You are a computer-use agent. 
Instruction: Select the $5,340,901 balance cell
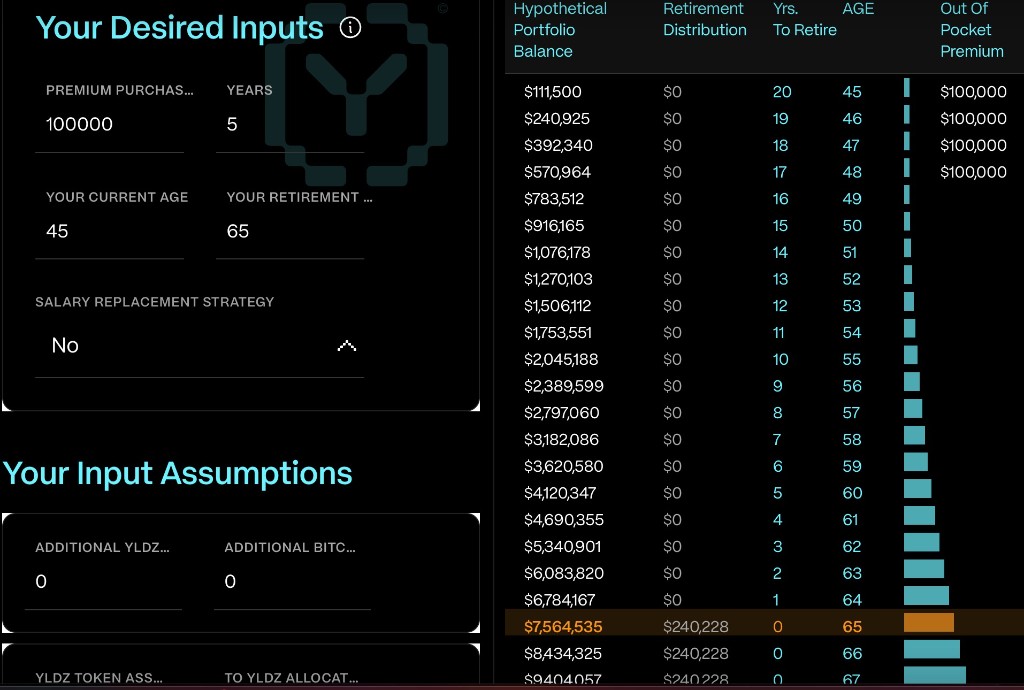click(562, 547)
